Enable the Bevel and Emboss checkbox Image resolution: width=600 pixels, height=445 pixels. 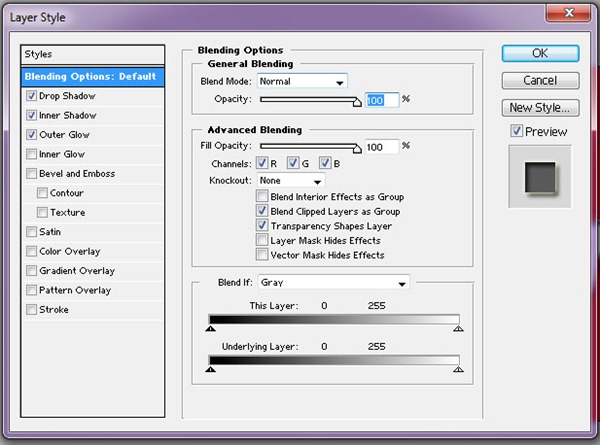(31, 173)
